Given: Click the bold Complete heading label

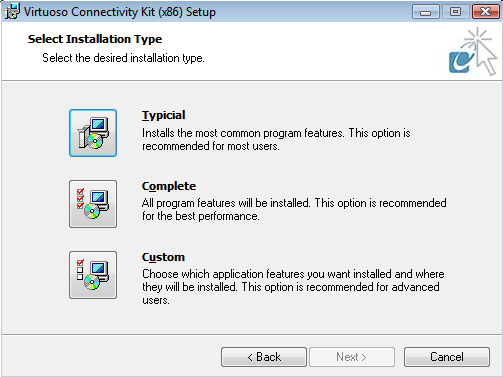Looking at the screenshot, I should tap(169, 186).
